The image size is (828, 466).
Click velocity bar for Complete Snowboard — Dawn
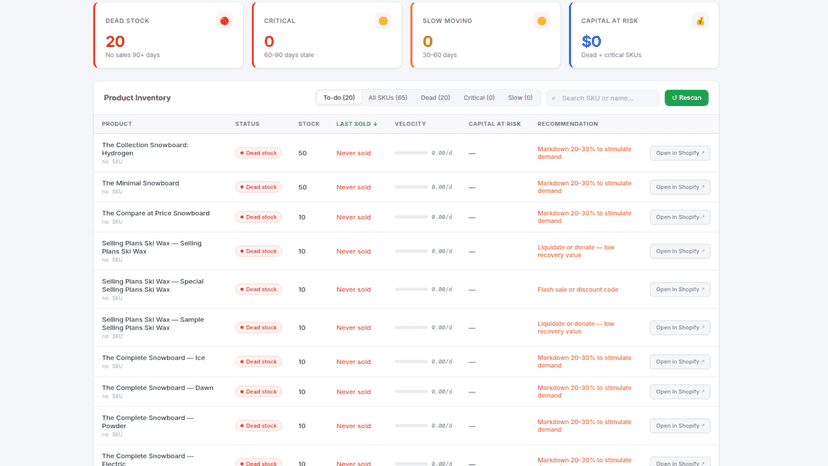(411, 392)
